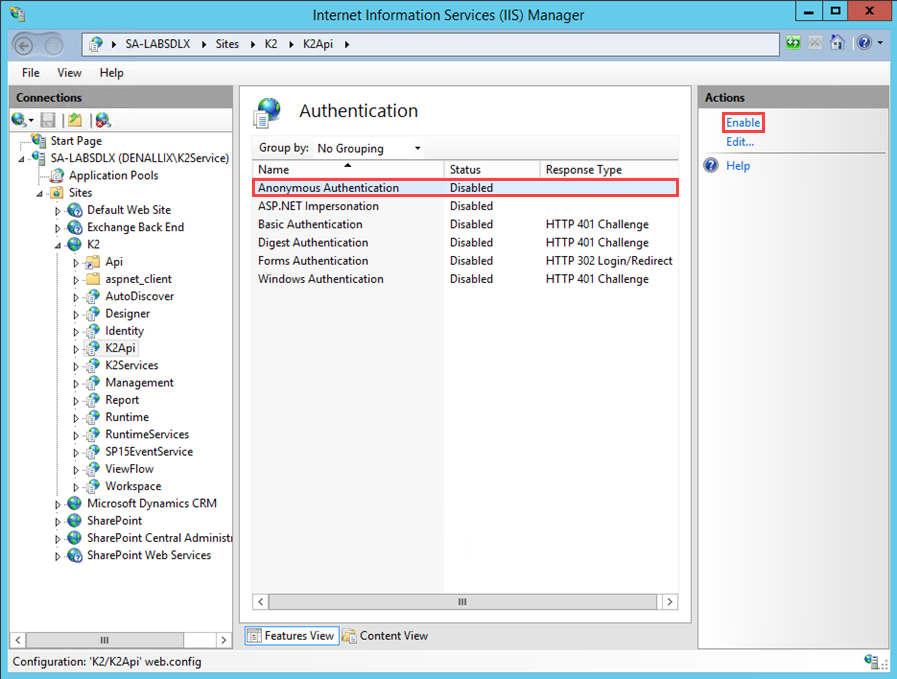Click the Help link in the Actions pane
This screenshot has height=679, width=897.
point(738,166)
